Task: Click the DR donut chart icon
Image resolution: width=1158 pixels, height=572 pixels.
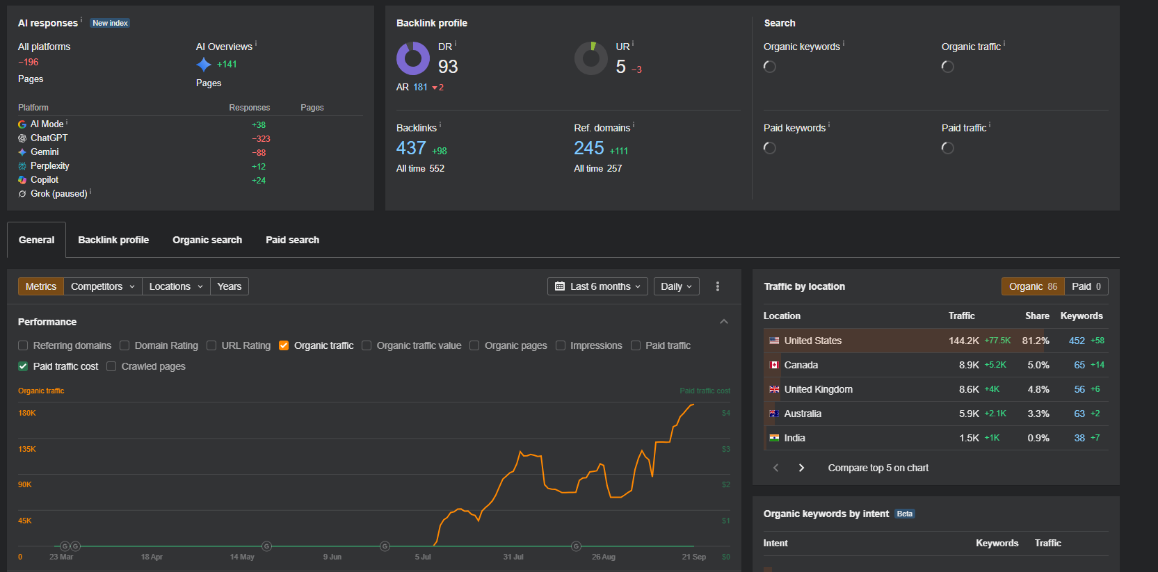Action: (x=413, y=58)
